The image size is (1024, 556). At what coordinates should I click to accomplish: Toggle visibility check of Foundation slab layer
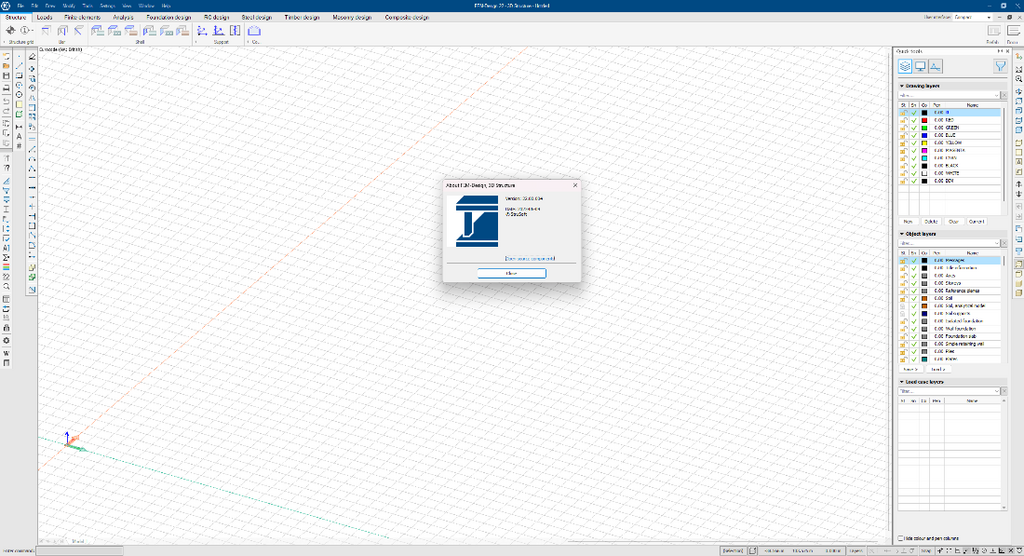pos(914,336)
